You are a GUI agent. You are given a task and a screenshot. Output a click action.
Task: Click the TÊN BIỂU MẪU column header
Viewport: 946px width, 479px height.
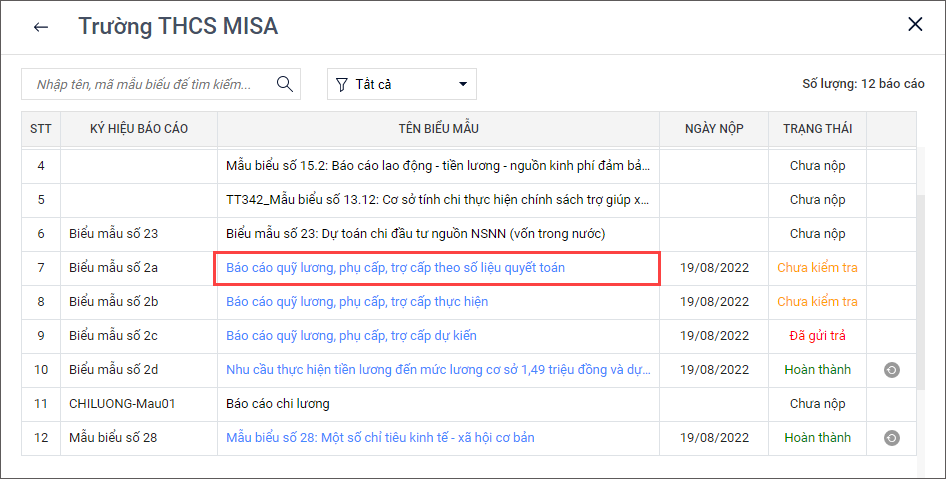tap(438, 129)
